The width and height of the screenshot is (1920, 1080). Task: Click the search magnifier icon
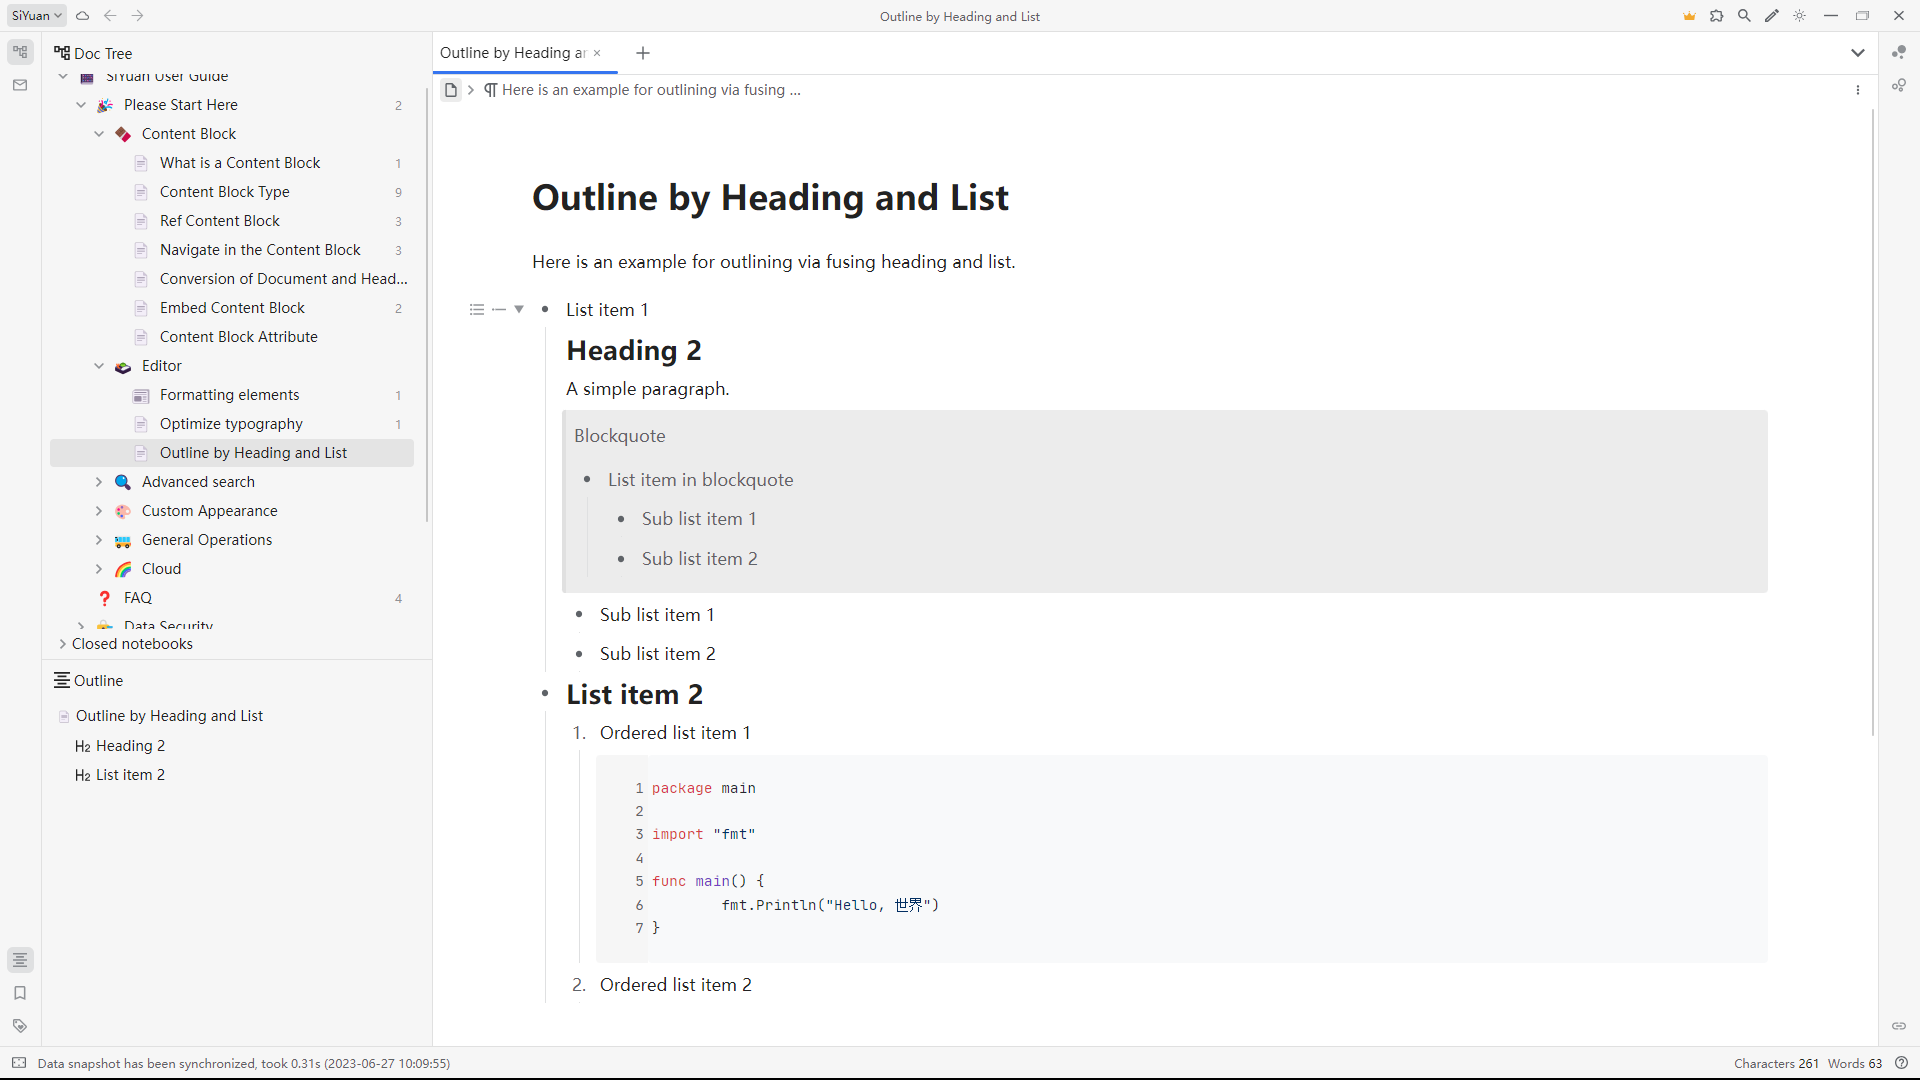tap(1744, 16)
